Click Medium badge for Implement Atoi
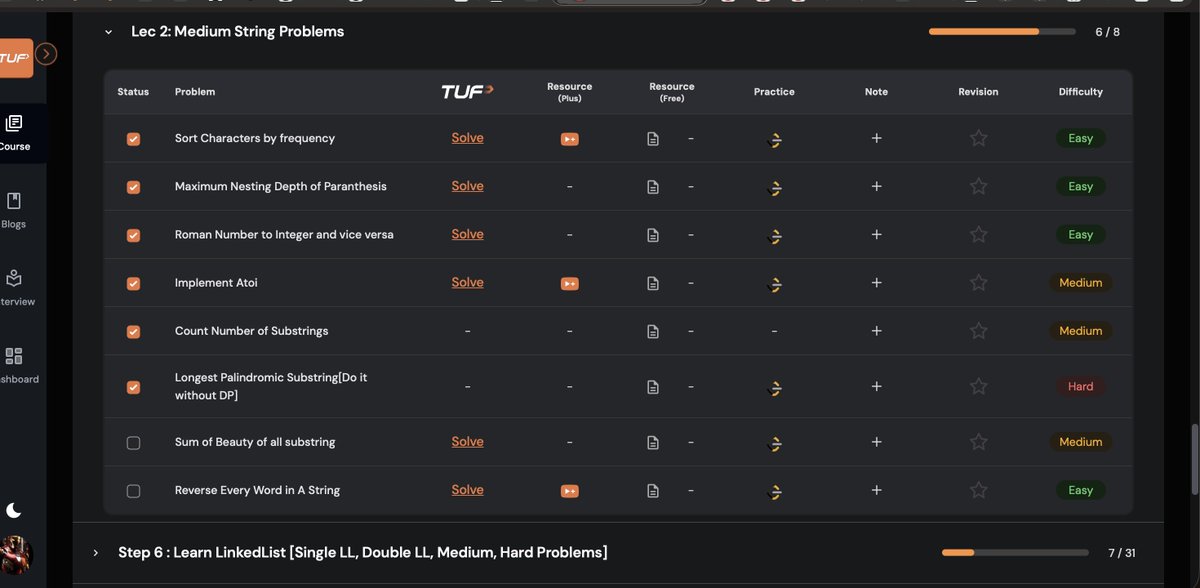 [x=1081, y=283]
